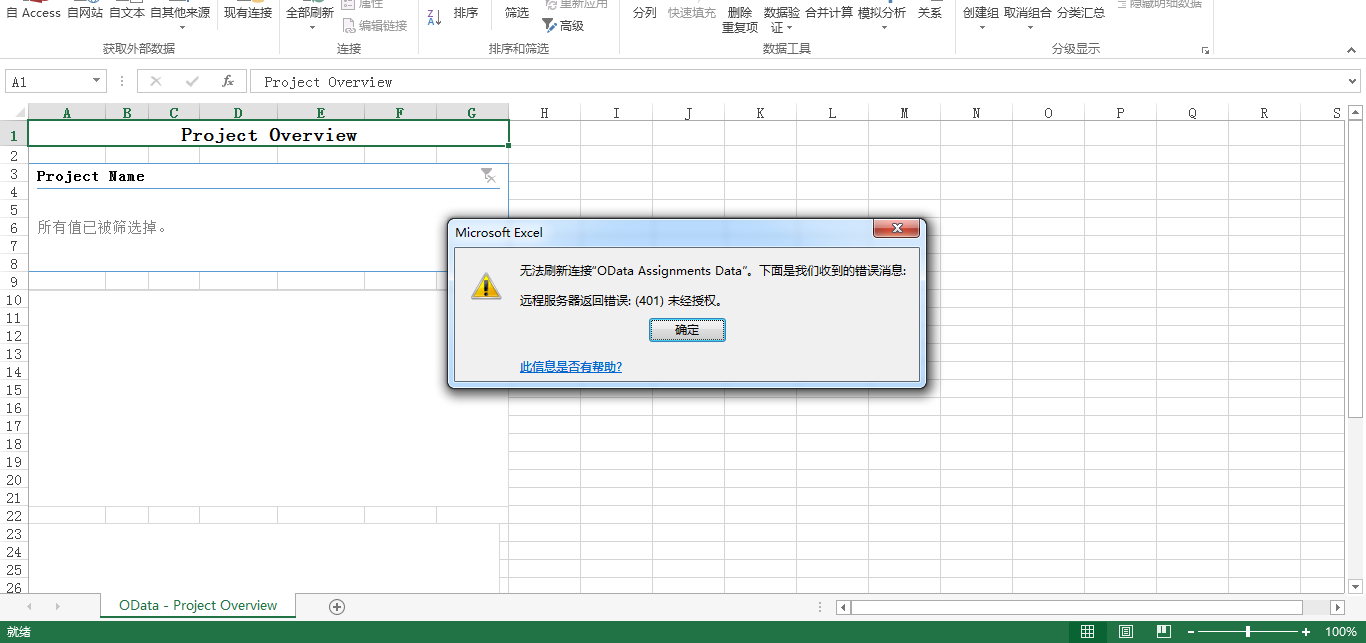Viewport: 1366px width, 643px height.
Task: Select the OData - Project Overview sheet tab
Action: pyautogui.click(x=198, y=605)
